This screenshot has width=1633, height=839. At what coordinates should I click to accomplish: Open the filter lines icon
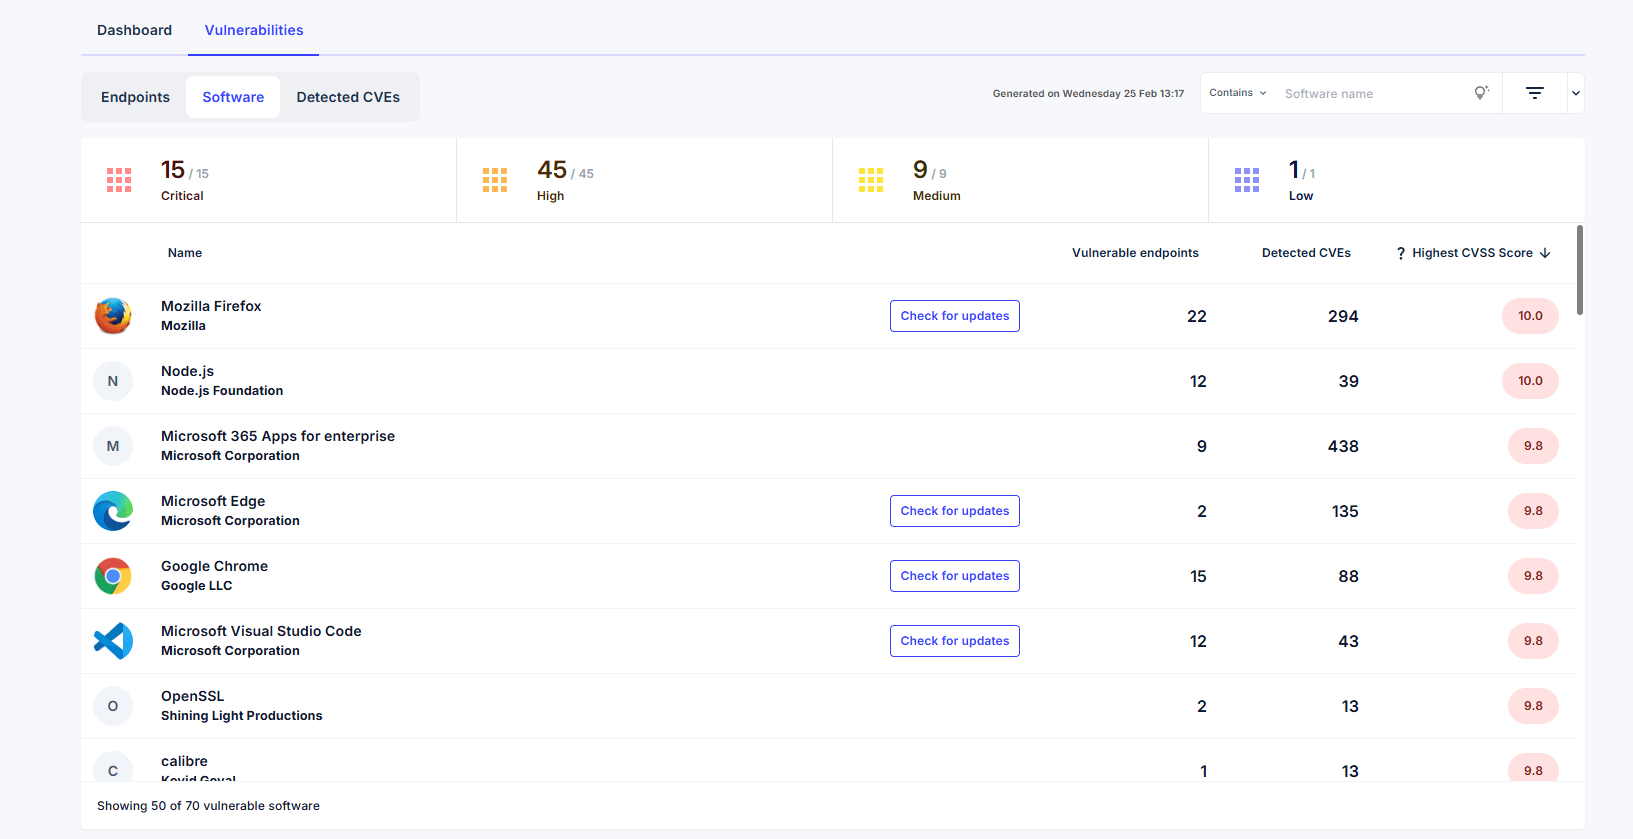1535,93
